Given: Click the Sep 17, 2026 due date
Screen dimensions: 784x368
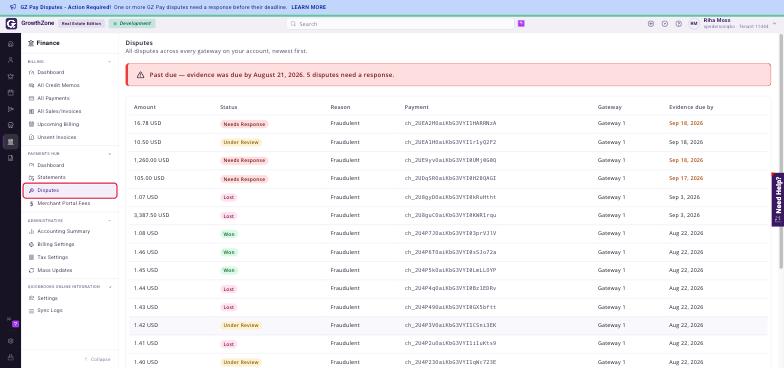Looking at the screenshot, I should (686, 178).
